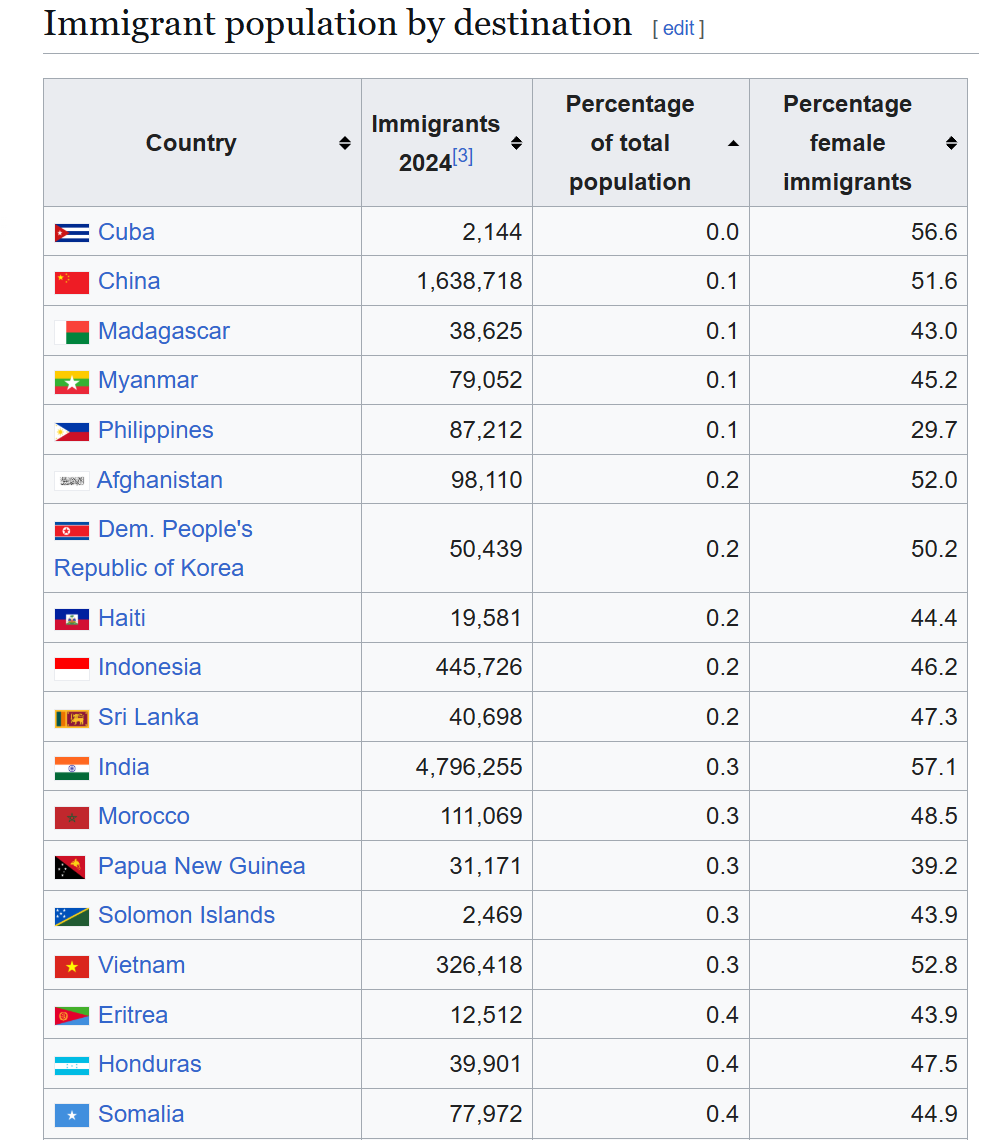Open the Sri Lanka article link
Image resolution: width=988 pixels, height=1140 pixels.
point(148,717)
